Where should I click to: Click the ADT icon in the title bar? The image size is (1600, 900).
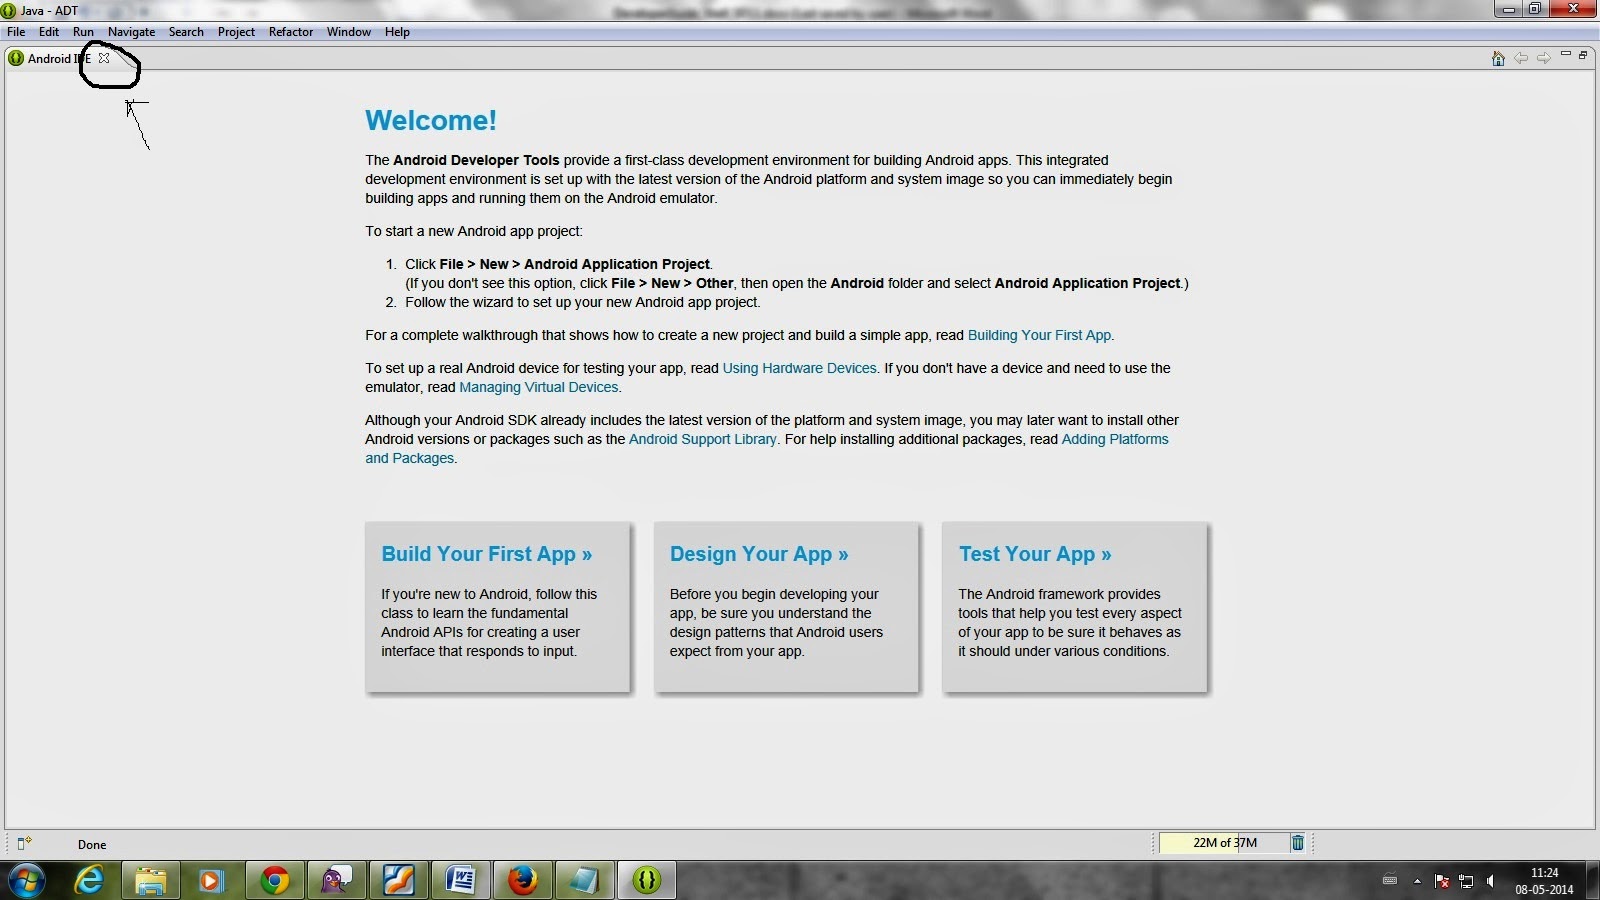tap(8, 10)
